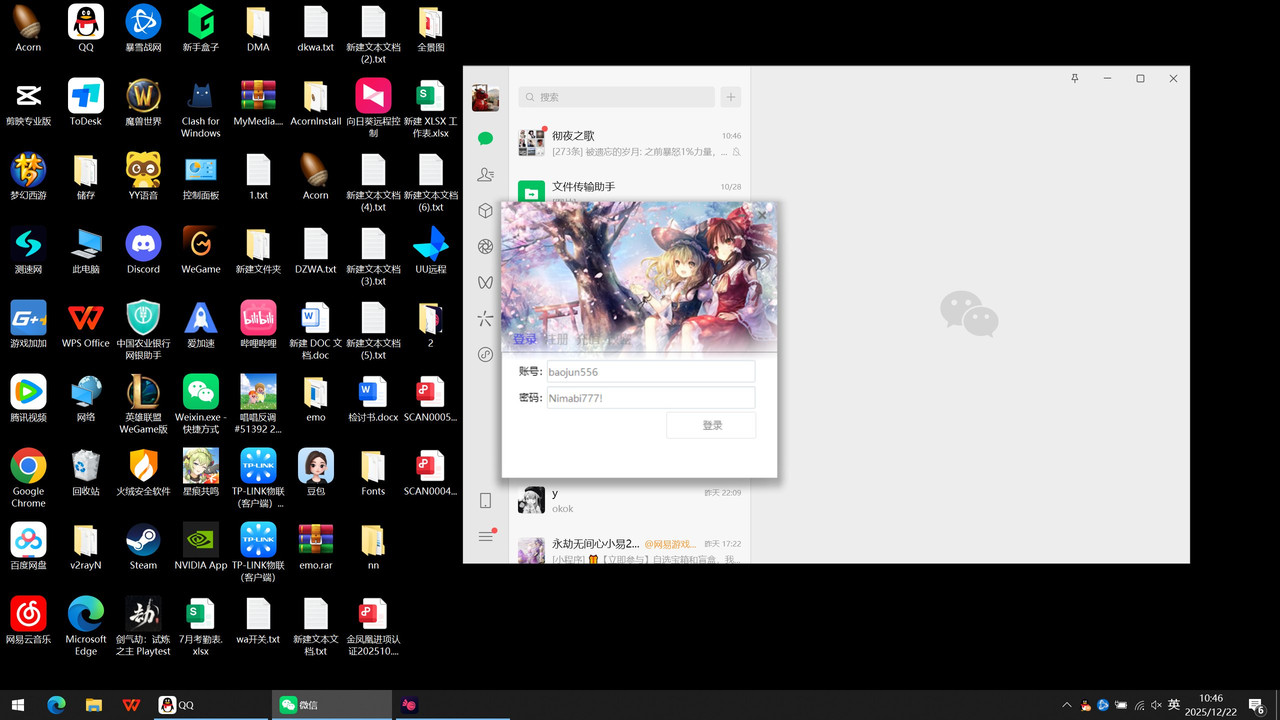This screenshot has width=1280, height=720.
Task: Open the WeChat contacts icon in the sidebar
Action: point(485,175)
